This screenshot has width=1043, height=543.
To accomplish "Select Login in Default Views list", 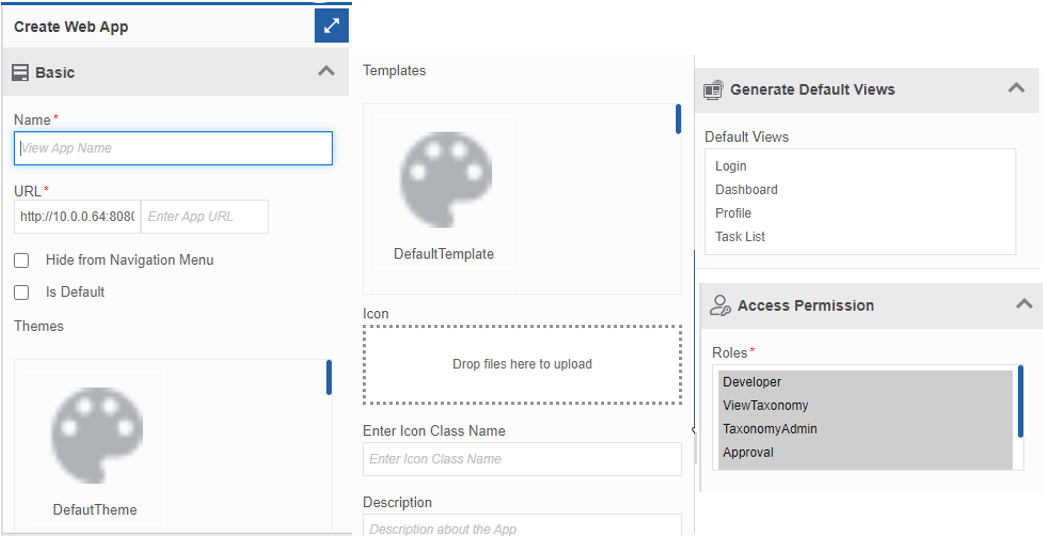I will [x=731, y=166].
